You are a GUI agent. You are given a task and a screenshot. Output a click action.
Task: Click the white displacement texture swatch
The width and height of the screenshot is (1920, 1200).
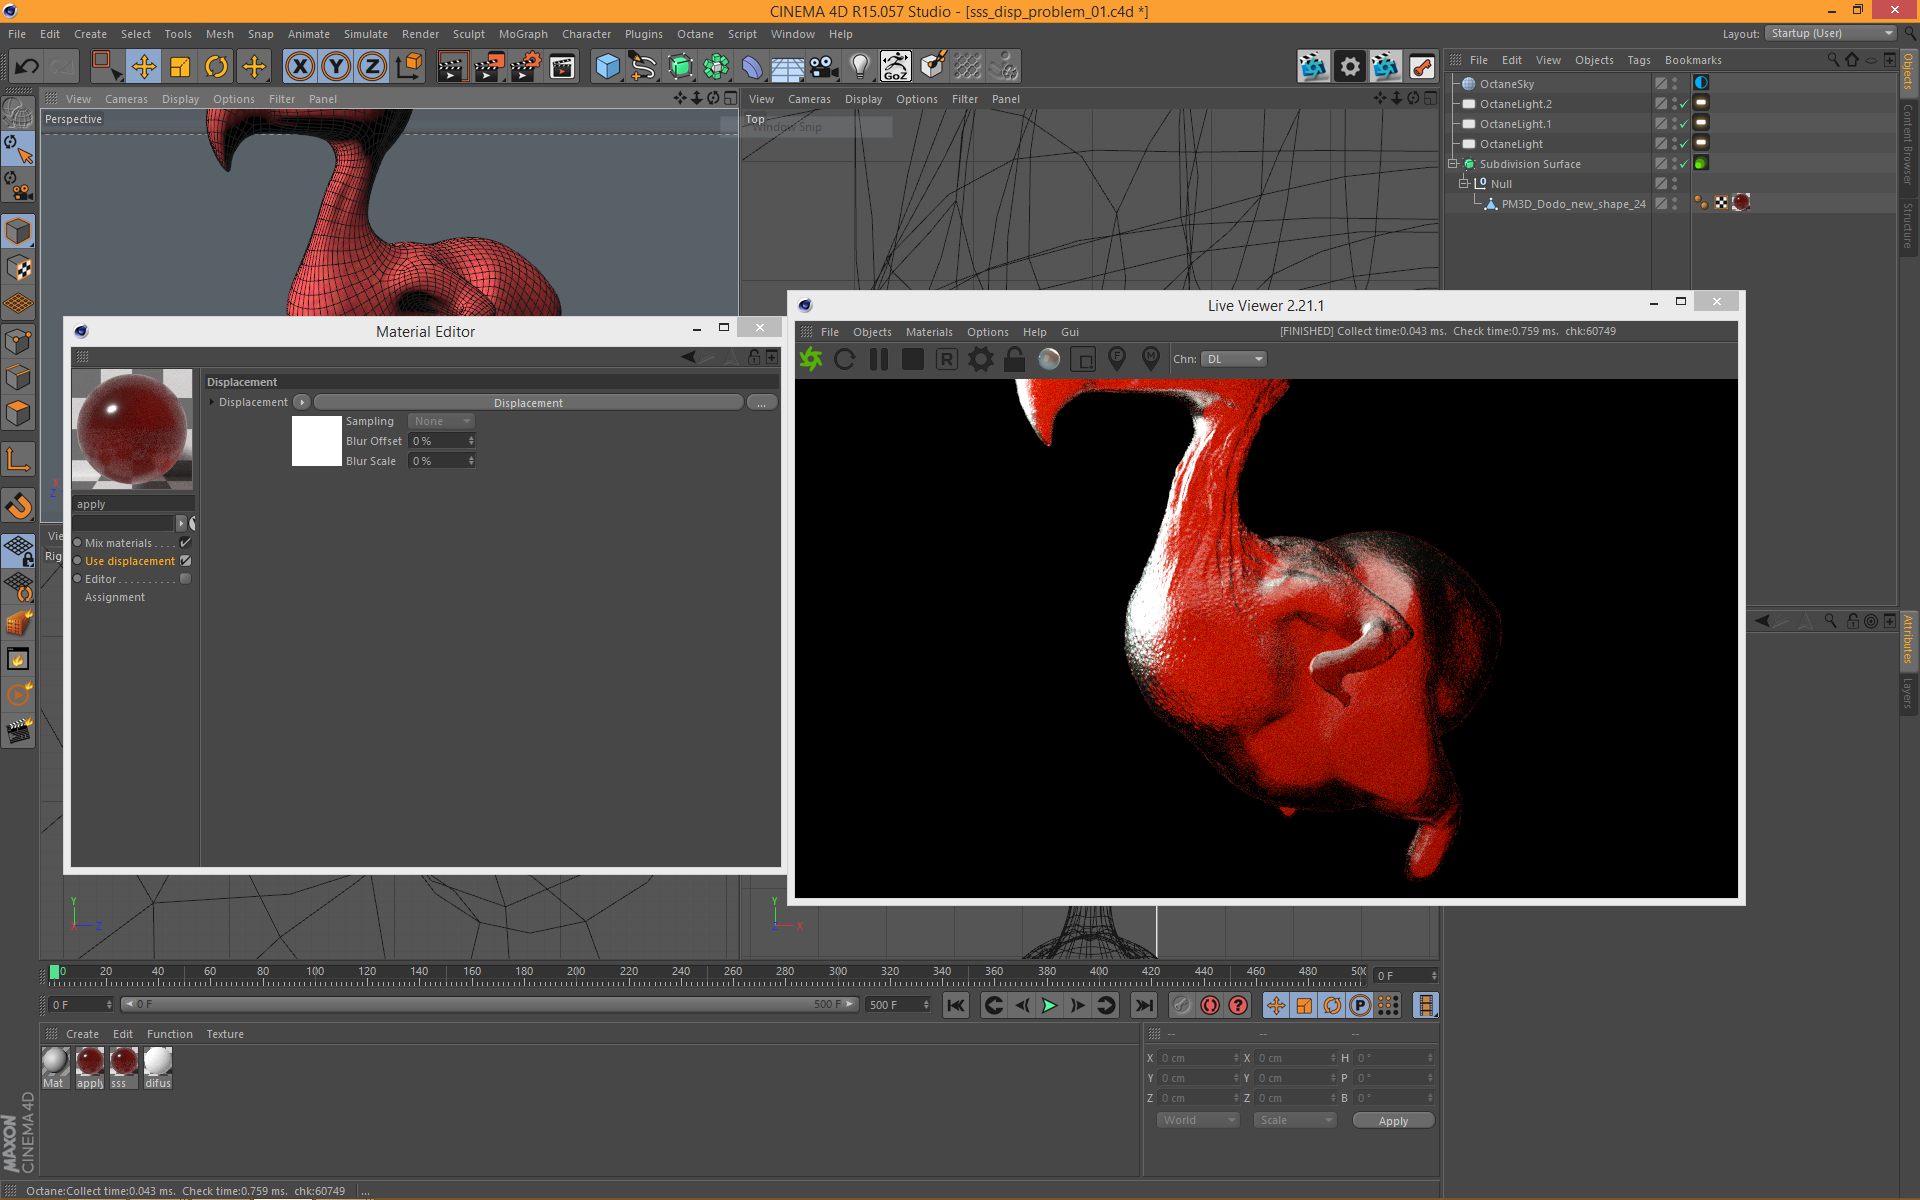[316, 441]
